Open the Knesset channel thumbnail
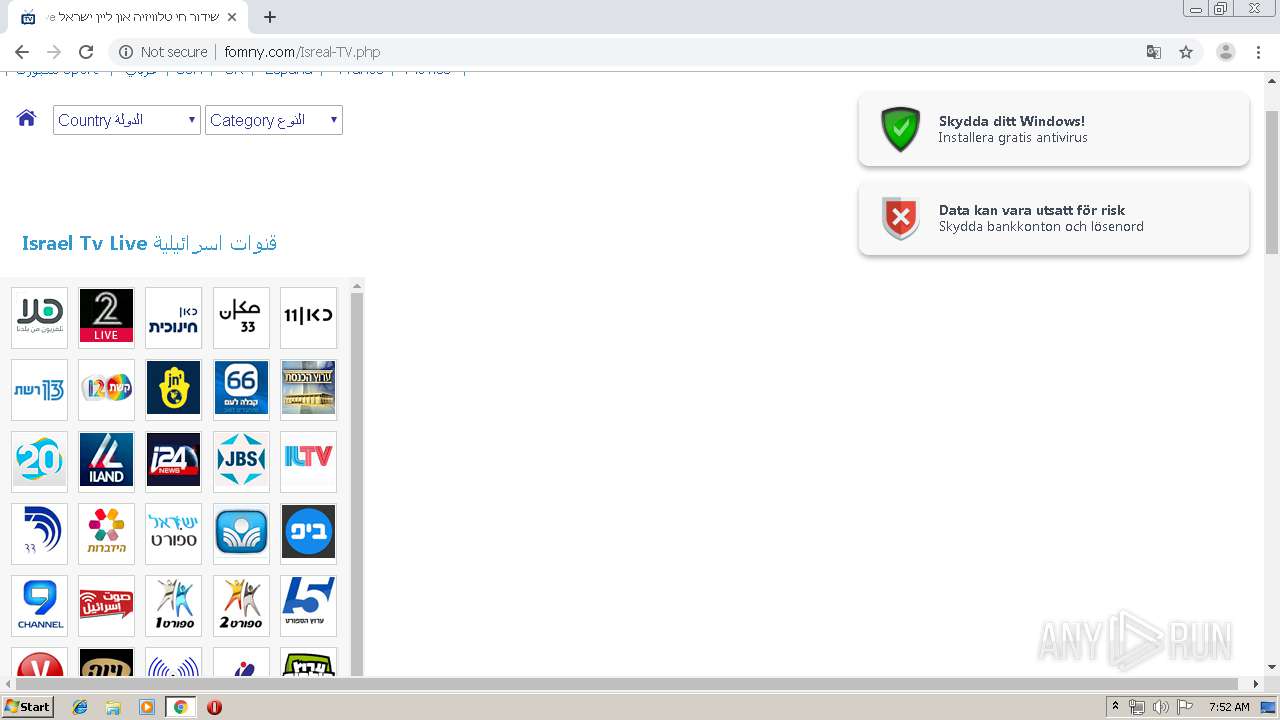 click(x=308, y=390)
